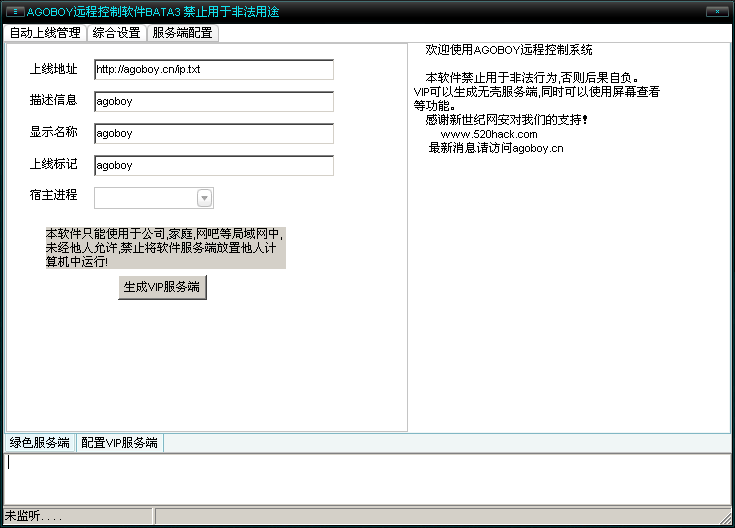The image size is (735, 528).
Task: Click the empty log text area at bottom
Action: 367,478
